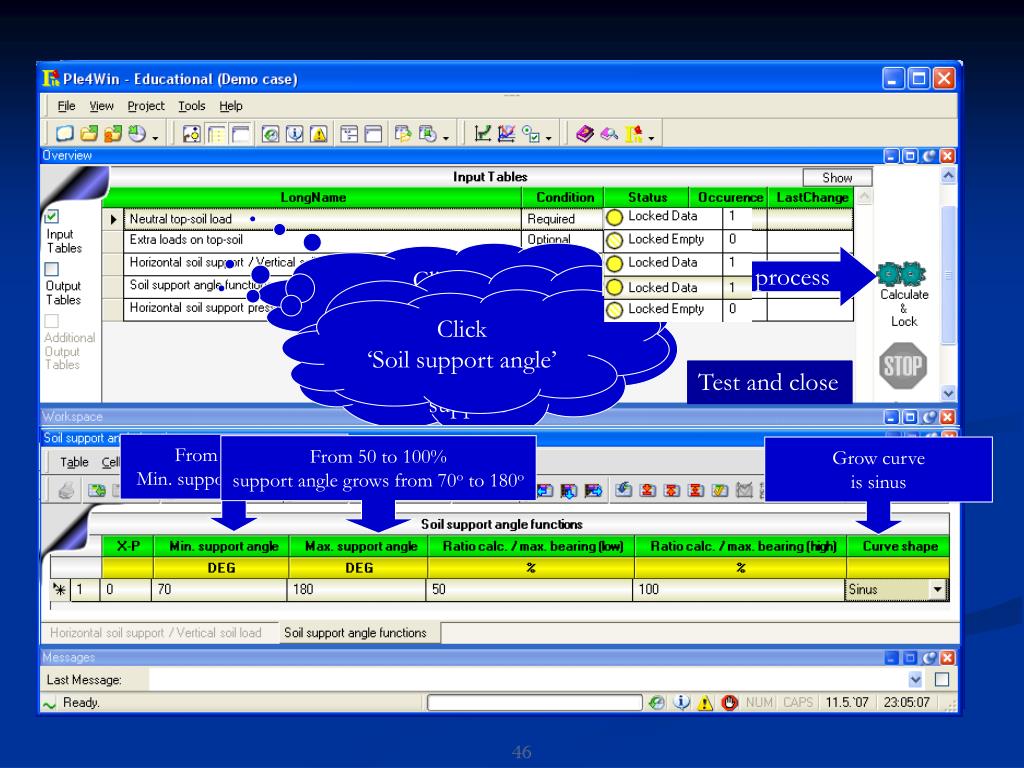The height and width of the screenshot is (768, 1024).
Task: Click the LongName column header
Action: click(313, 197)
